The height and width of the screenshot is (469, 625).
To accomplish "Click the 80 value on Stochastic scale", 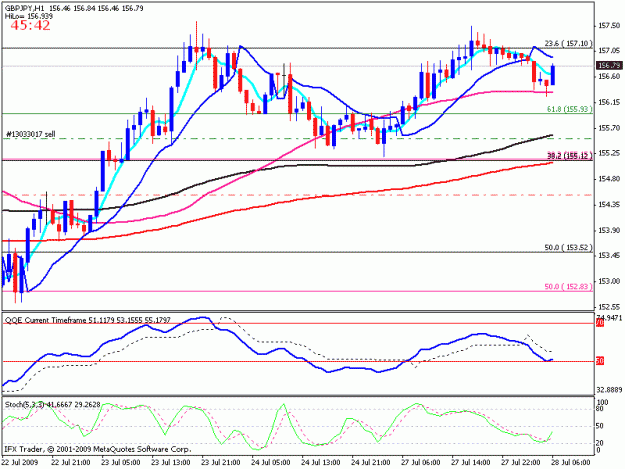I will coord(601,408).
